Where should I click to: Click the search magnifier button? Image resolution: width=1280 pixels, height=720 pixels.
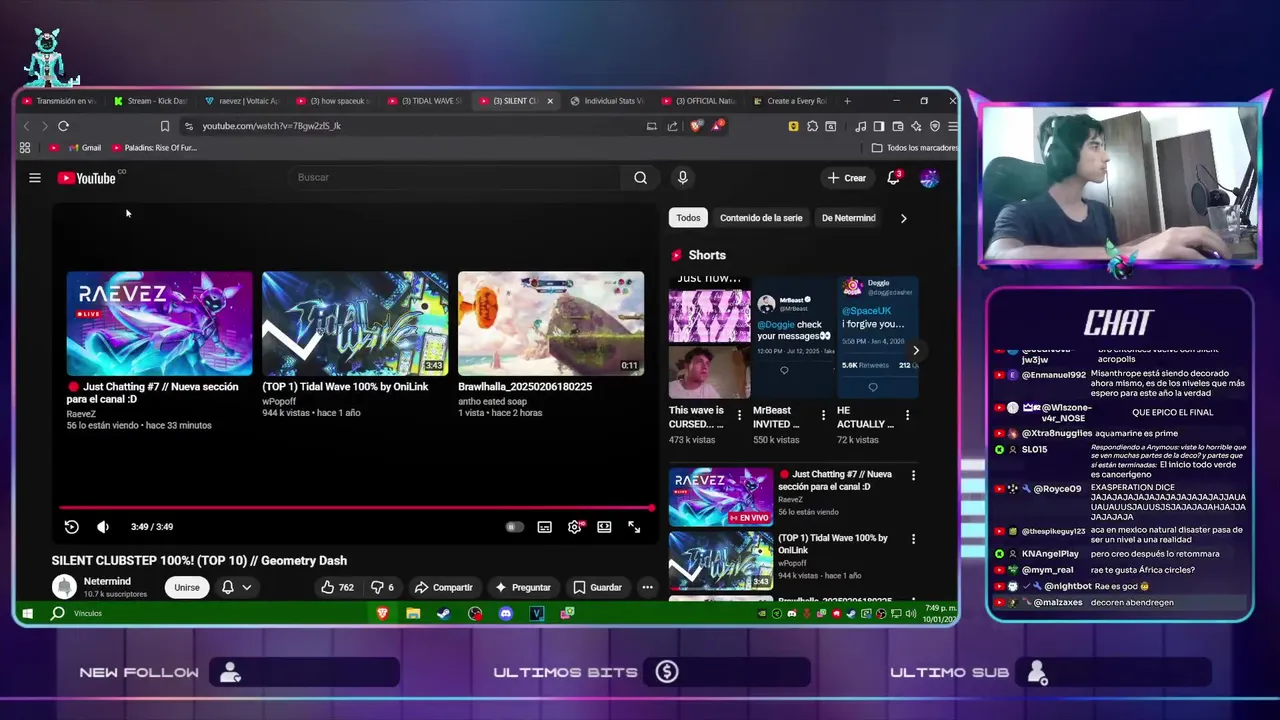click(640, 178)
